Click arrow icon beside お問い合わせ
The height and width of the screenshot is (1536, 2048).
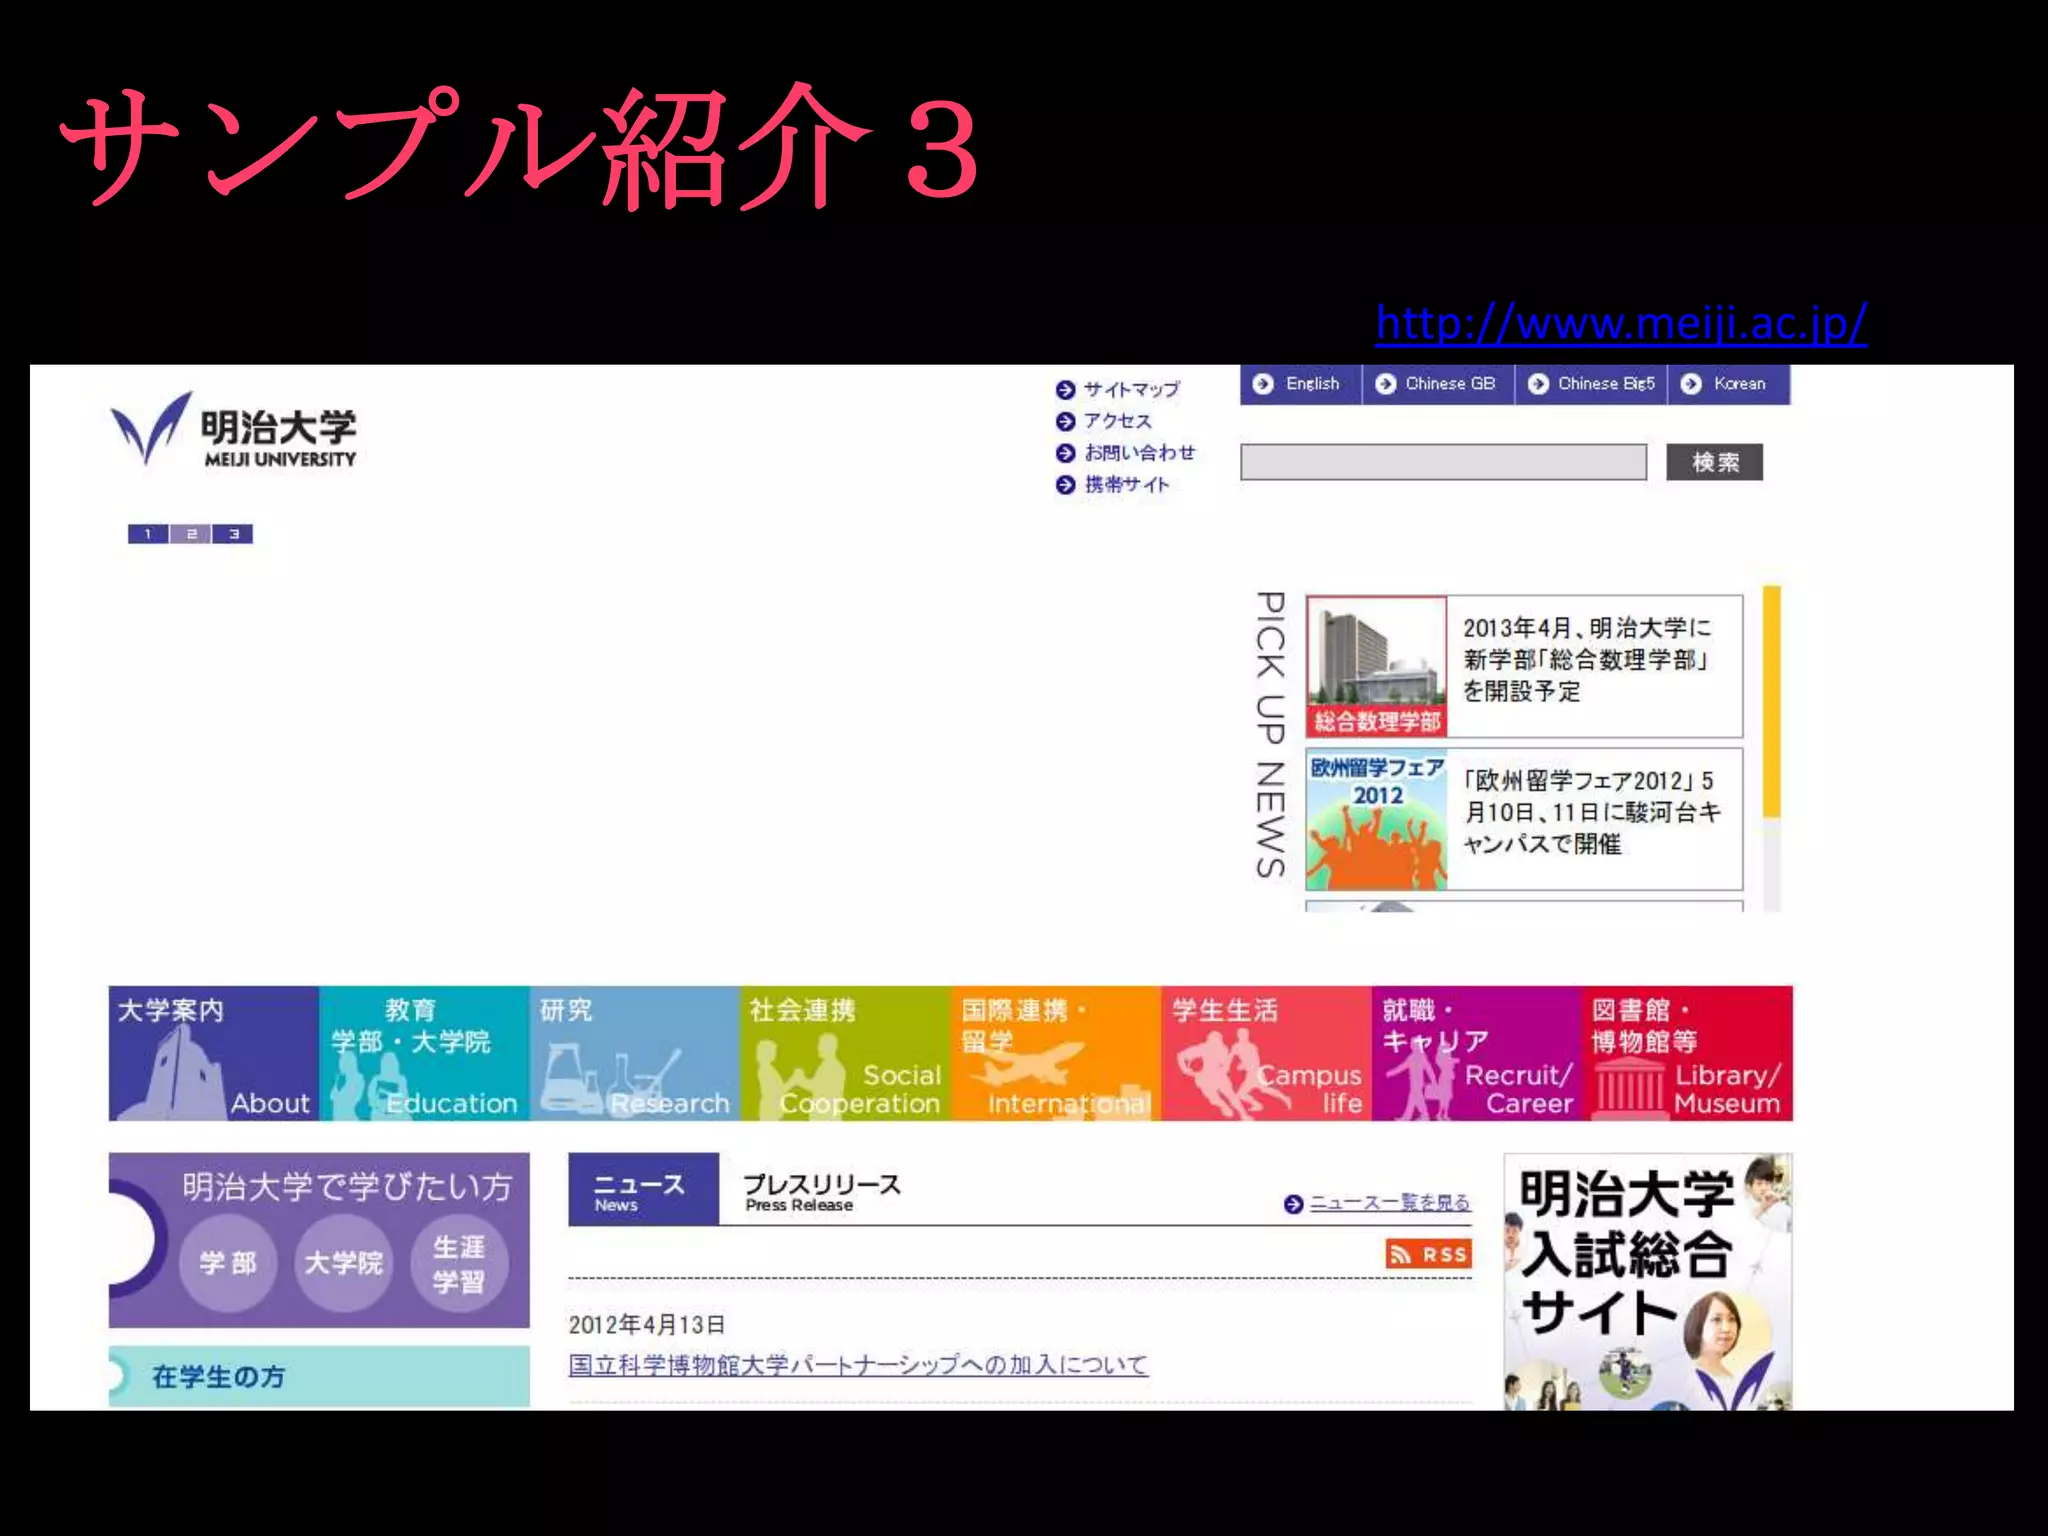coord(1066,453)
